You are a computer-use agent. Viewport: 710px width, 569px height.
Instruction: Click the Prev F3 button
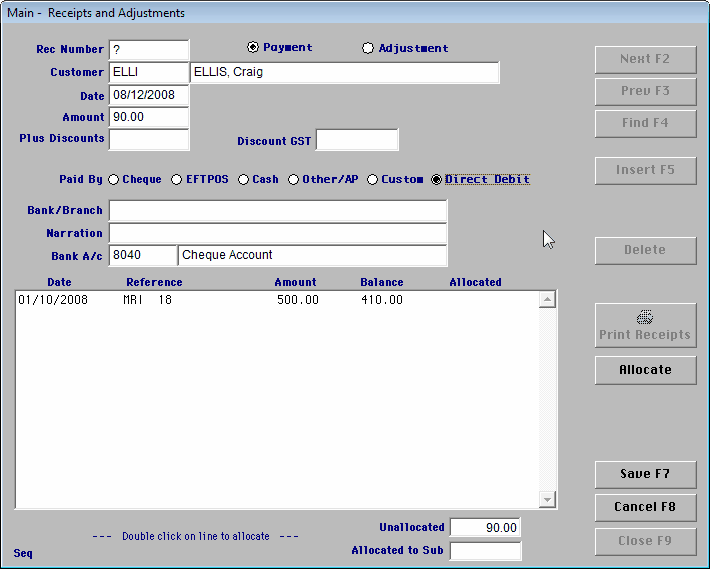click(645, 91)
